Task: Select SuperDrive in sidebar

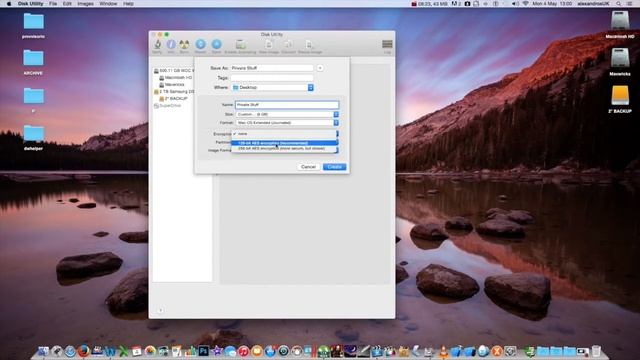Action: coord(167,105)
